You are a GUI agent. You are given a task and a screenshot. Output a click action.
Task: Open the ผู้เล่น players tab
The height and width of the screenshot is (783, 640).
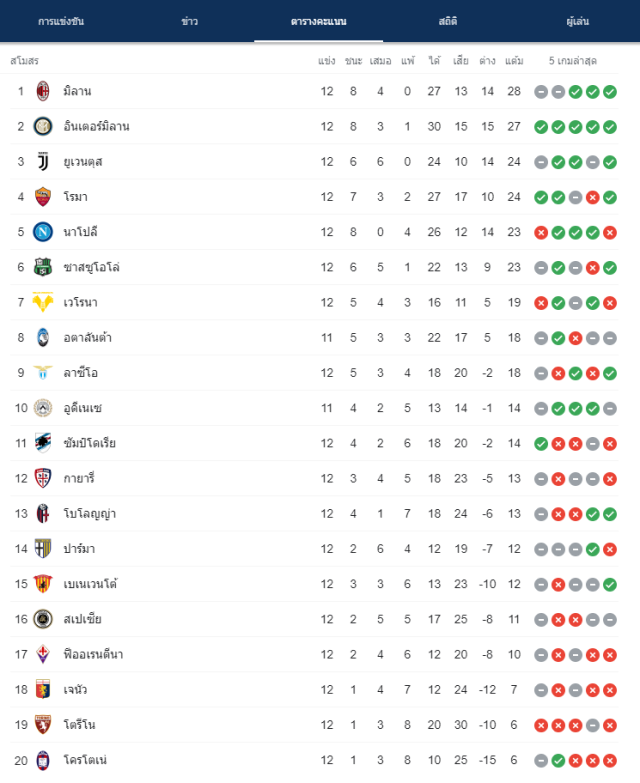pyautogui.click(x=578, y=21)
